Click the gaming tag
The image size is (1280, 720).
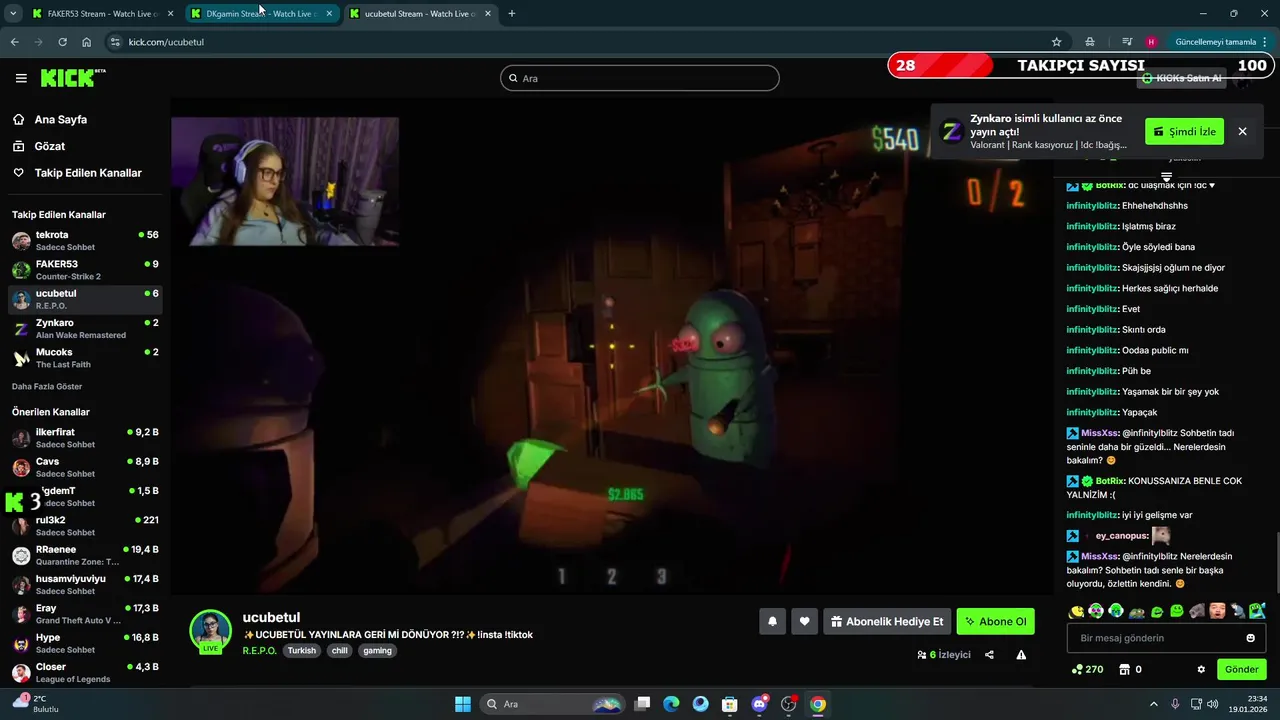[x=377, y=650]
